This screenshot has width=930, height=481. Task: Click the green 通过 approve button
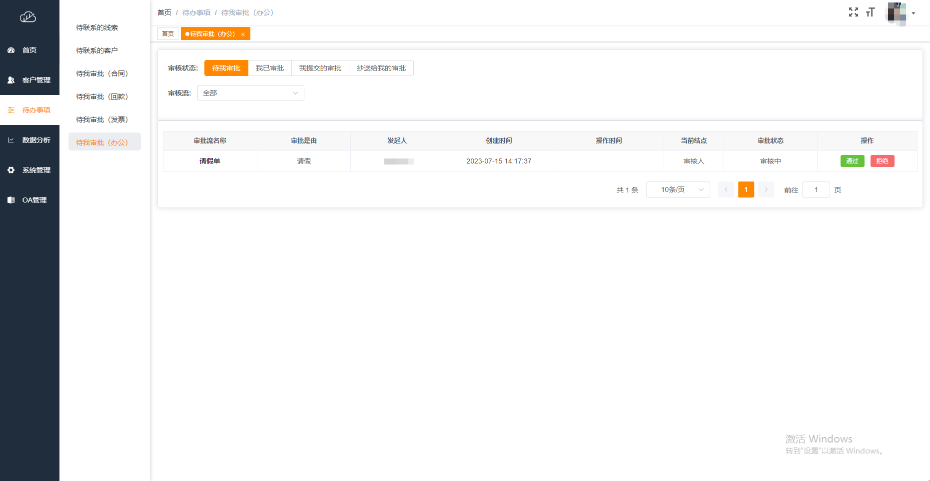pyautogui.click(x=852, y=161)
